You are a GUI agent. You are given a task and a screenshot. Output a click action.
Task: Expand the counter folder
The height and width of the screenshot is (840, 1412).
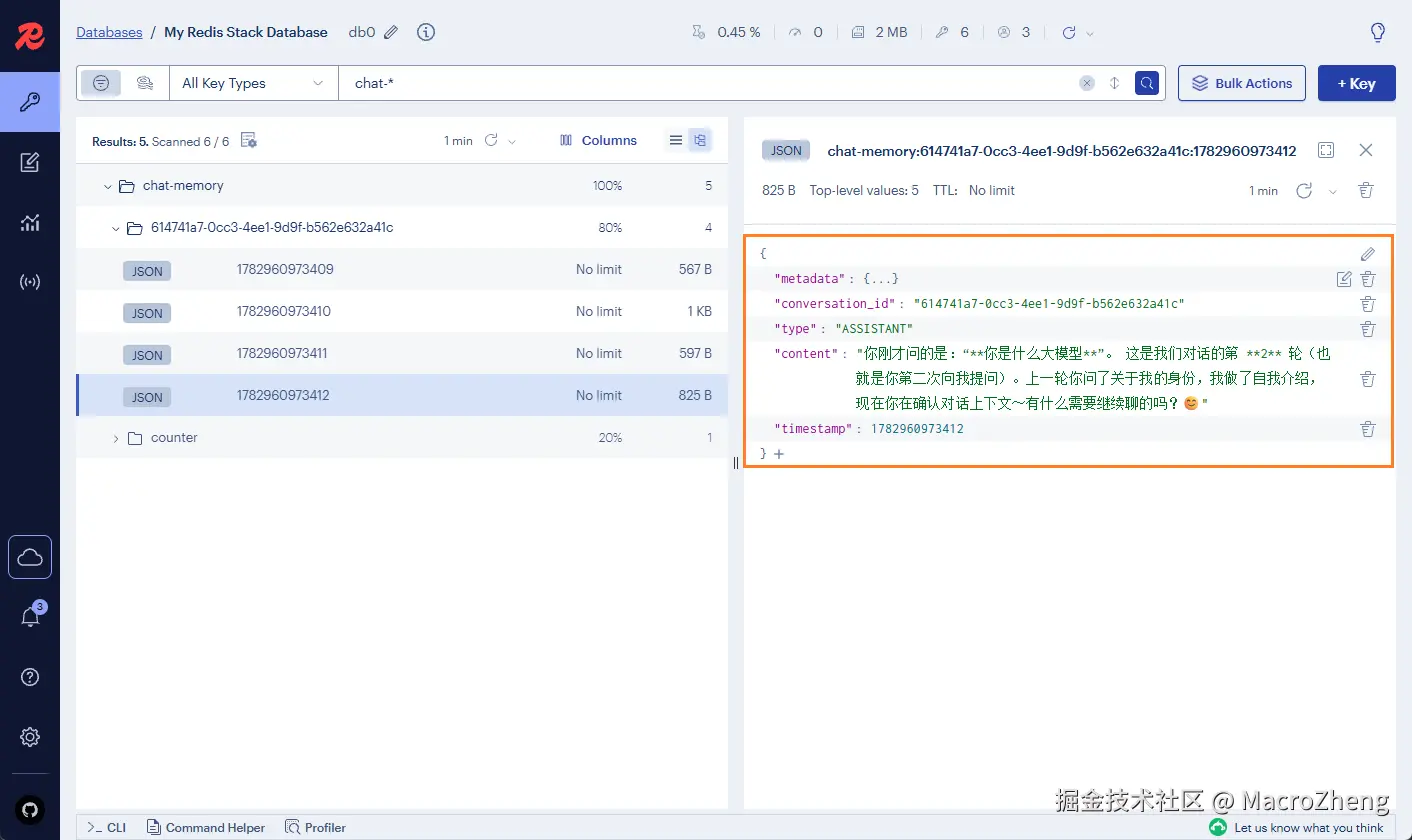(x=115, y=438)
